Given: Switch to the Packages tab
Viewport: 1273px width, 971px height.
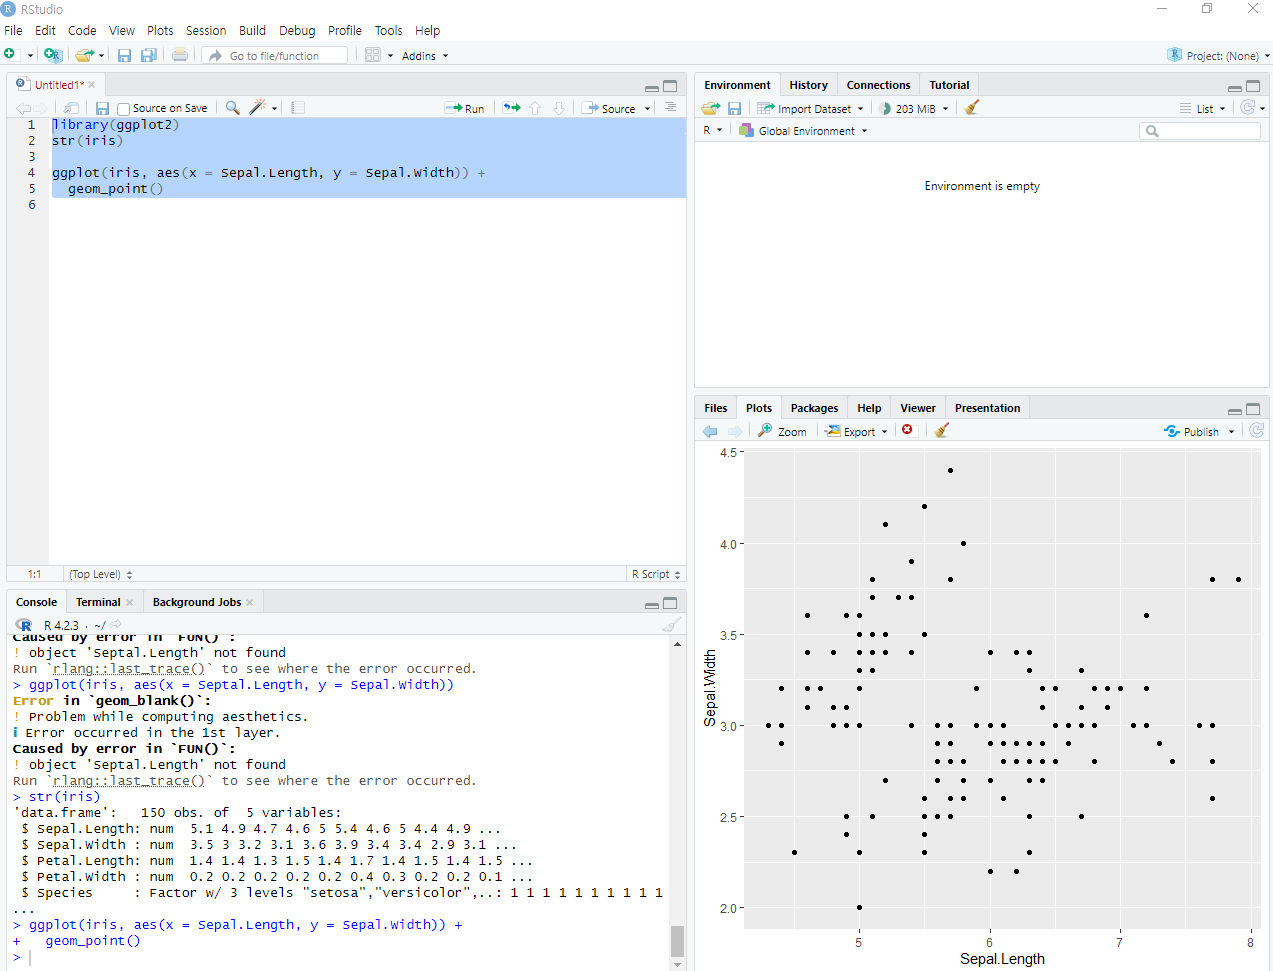Looking at the screenshot, I should point(814,408).
